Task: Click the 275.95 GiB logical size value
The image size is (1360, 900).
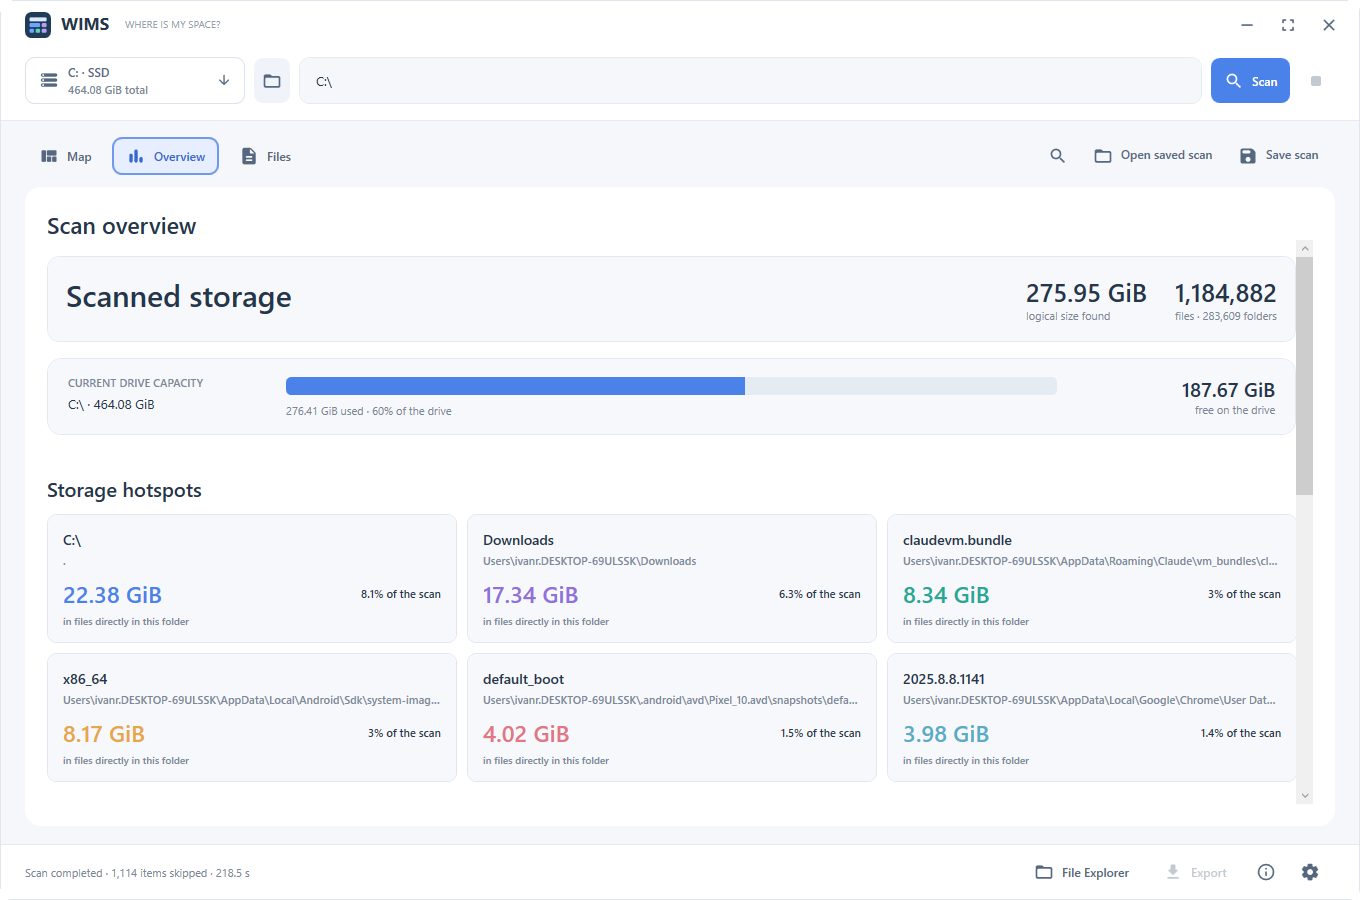Action: (x=1086, y=293)
